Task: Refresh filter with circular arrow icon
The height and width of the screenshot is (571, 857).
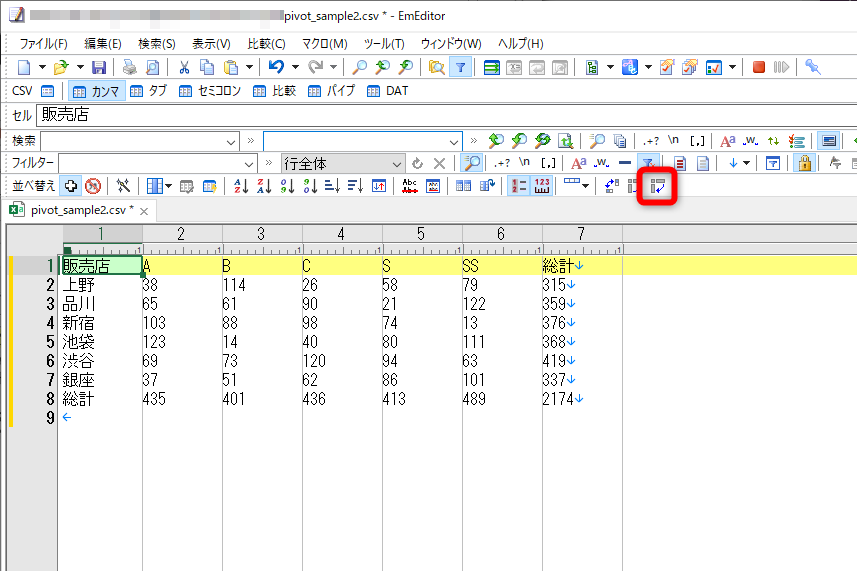Action: 418,163
